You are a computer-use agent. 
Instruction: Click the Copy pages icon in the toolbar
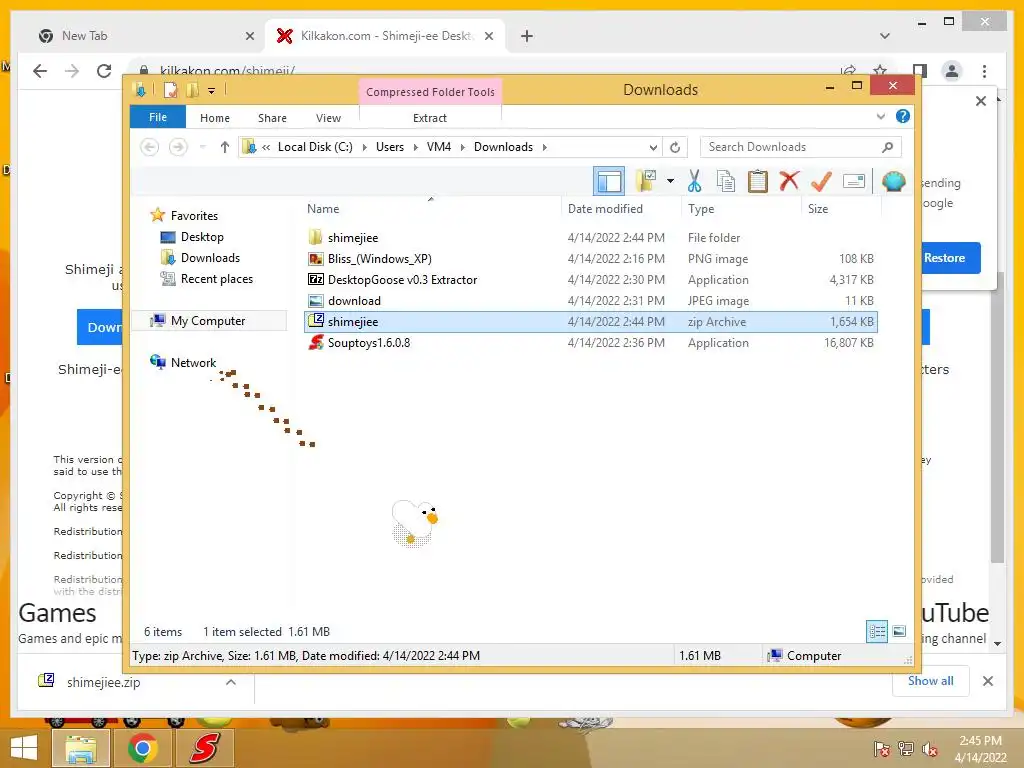pyautogui.click(x=726, y=181)
